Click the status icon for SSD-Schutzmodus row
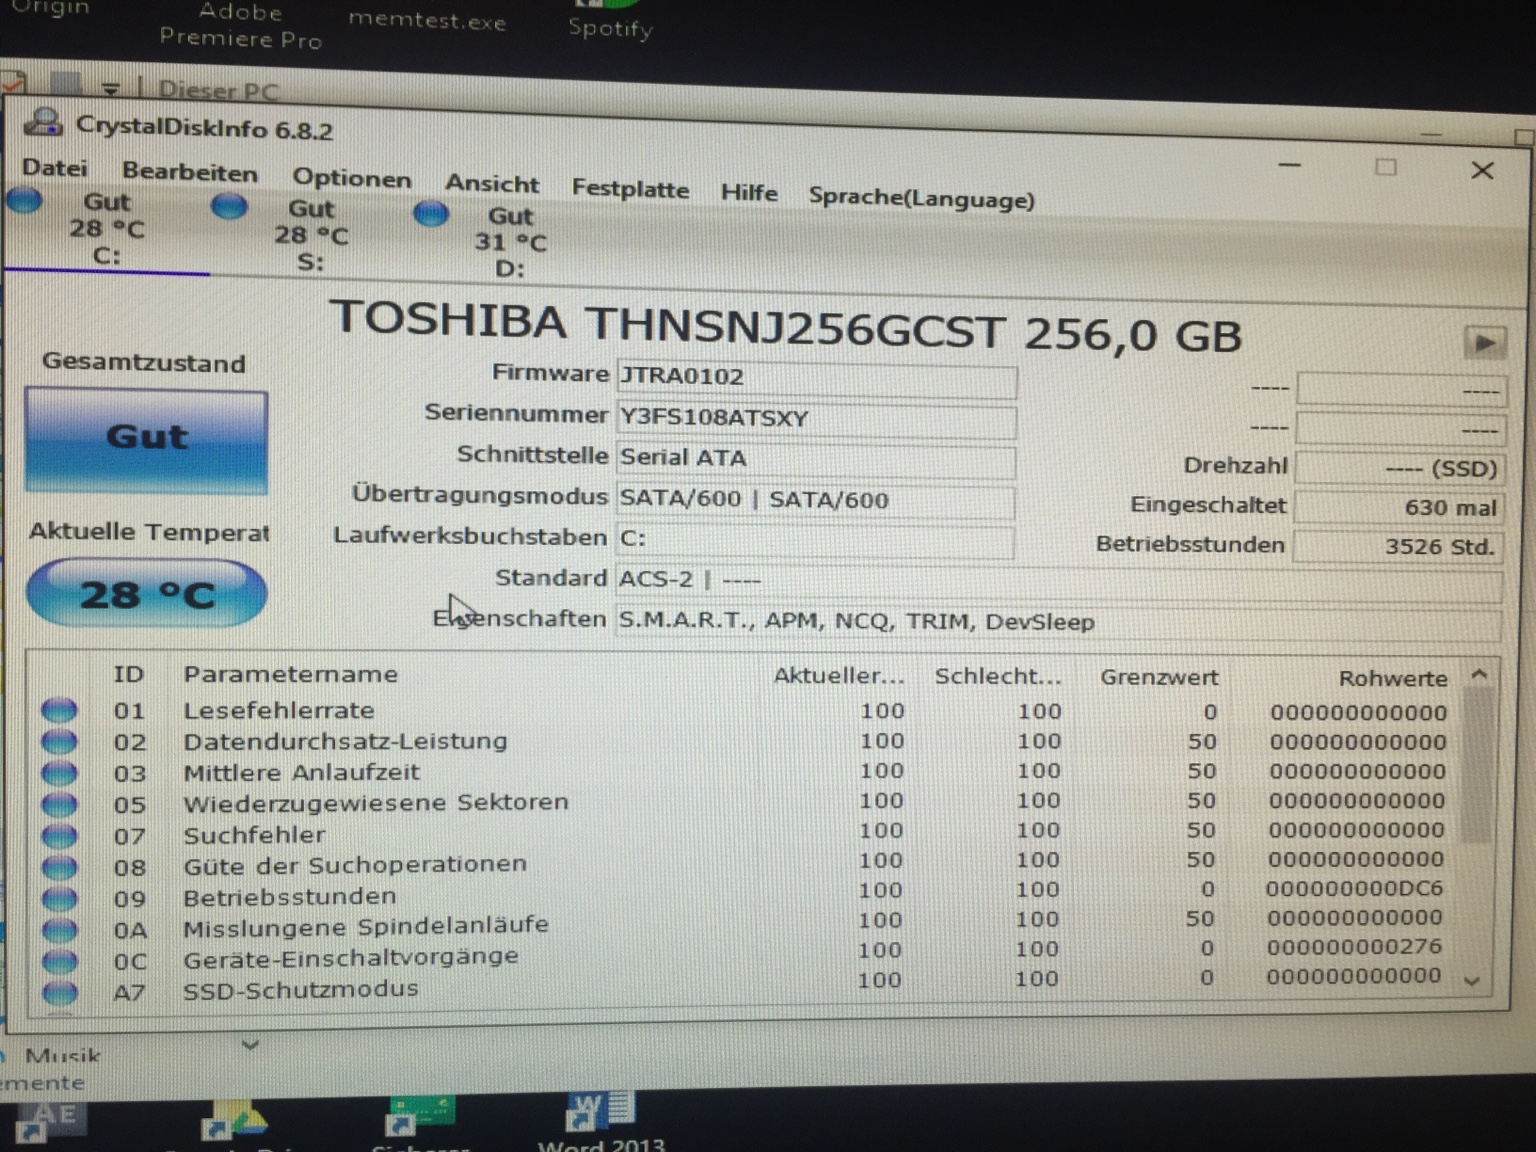This screenshot has width=1536, height=1152. pyautogui.click(x=59, y=992)
